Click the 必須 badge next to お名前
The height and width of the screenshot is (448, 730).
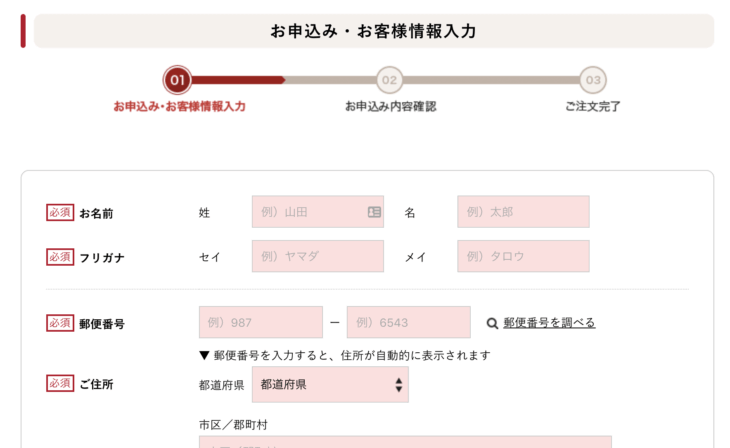point(60,212)
